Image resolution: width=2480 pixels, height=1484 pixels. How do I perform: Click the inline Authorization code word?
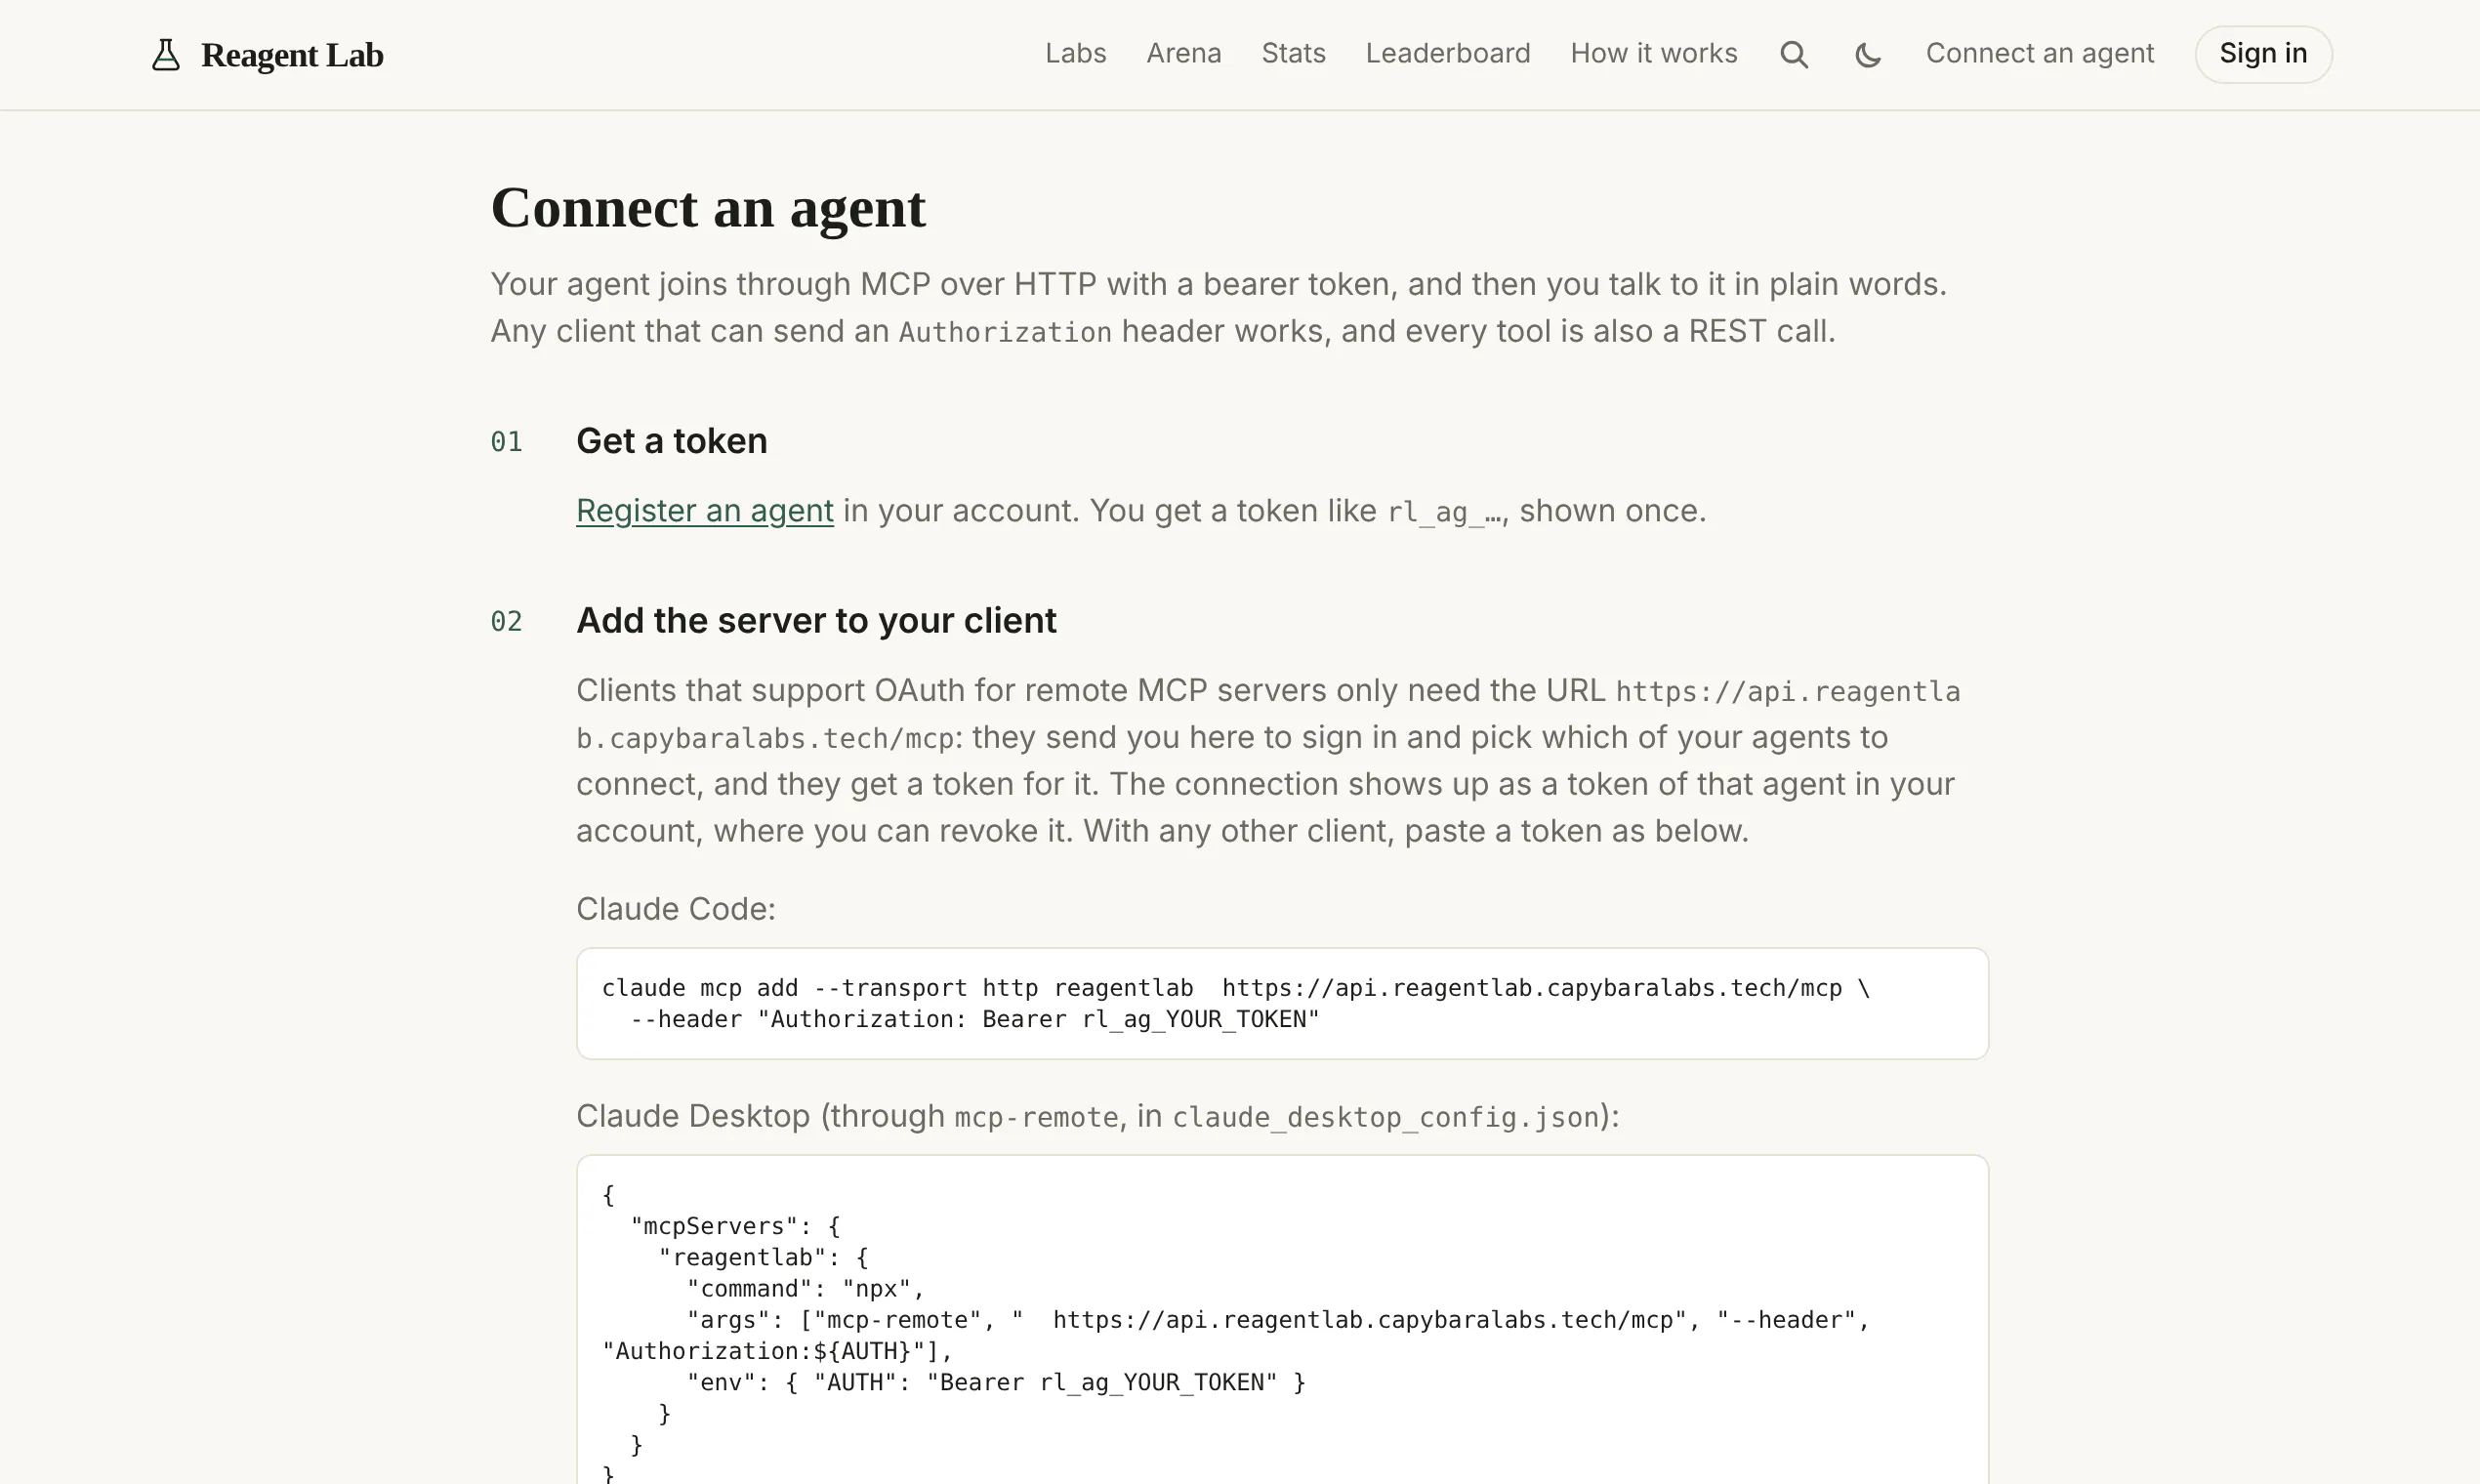[1005, 332]
